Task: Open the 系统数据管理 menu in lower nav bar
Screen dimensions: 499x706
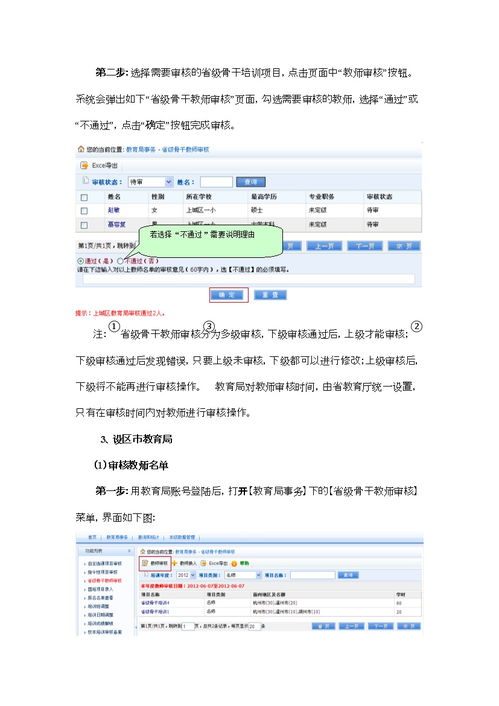Action: tap(182, 538)
